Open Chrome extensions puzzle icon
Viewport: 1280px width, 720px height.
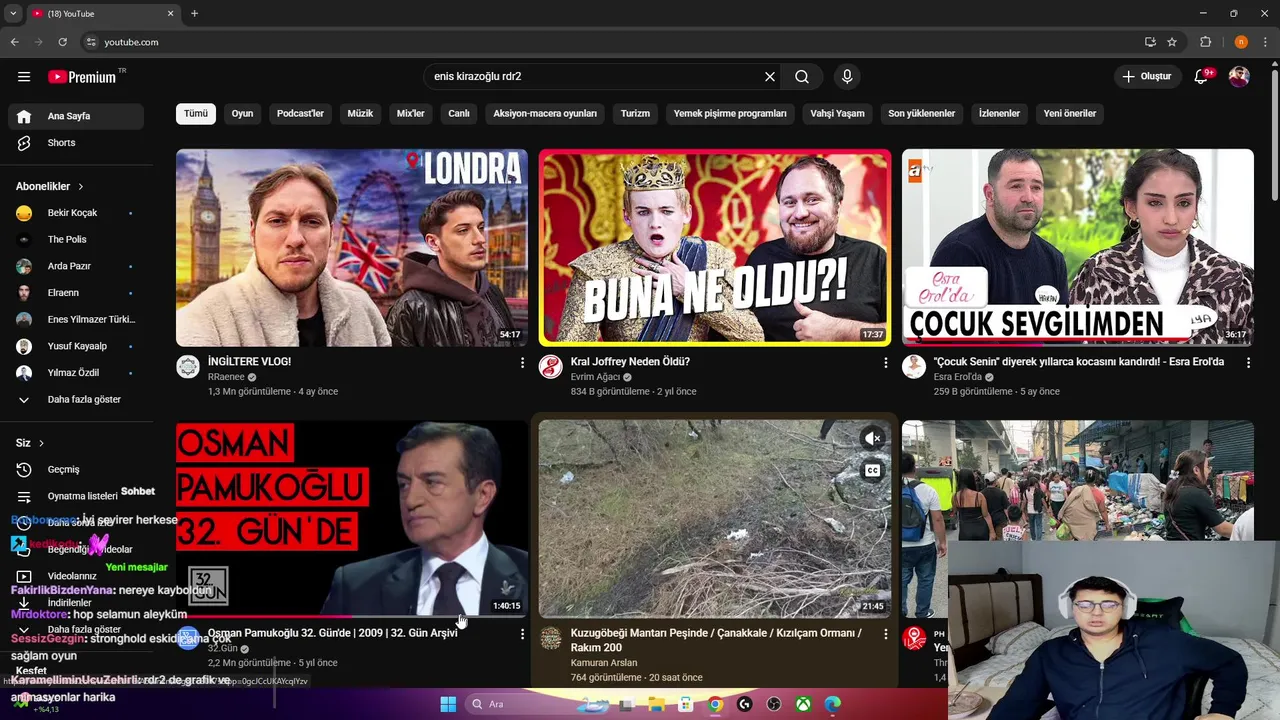point(1205,42)
